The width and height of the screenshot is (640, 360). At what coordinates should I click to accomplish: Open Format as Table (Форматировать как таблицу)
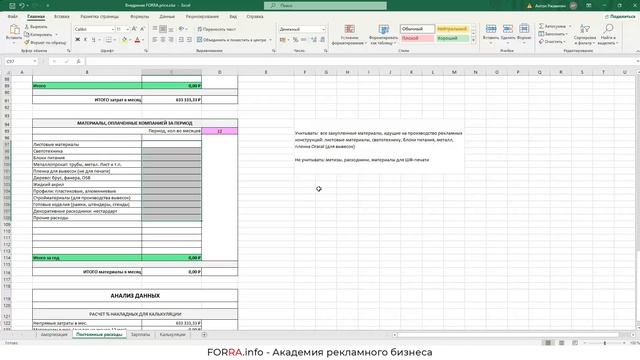point(383,35)
